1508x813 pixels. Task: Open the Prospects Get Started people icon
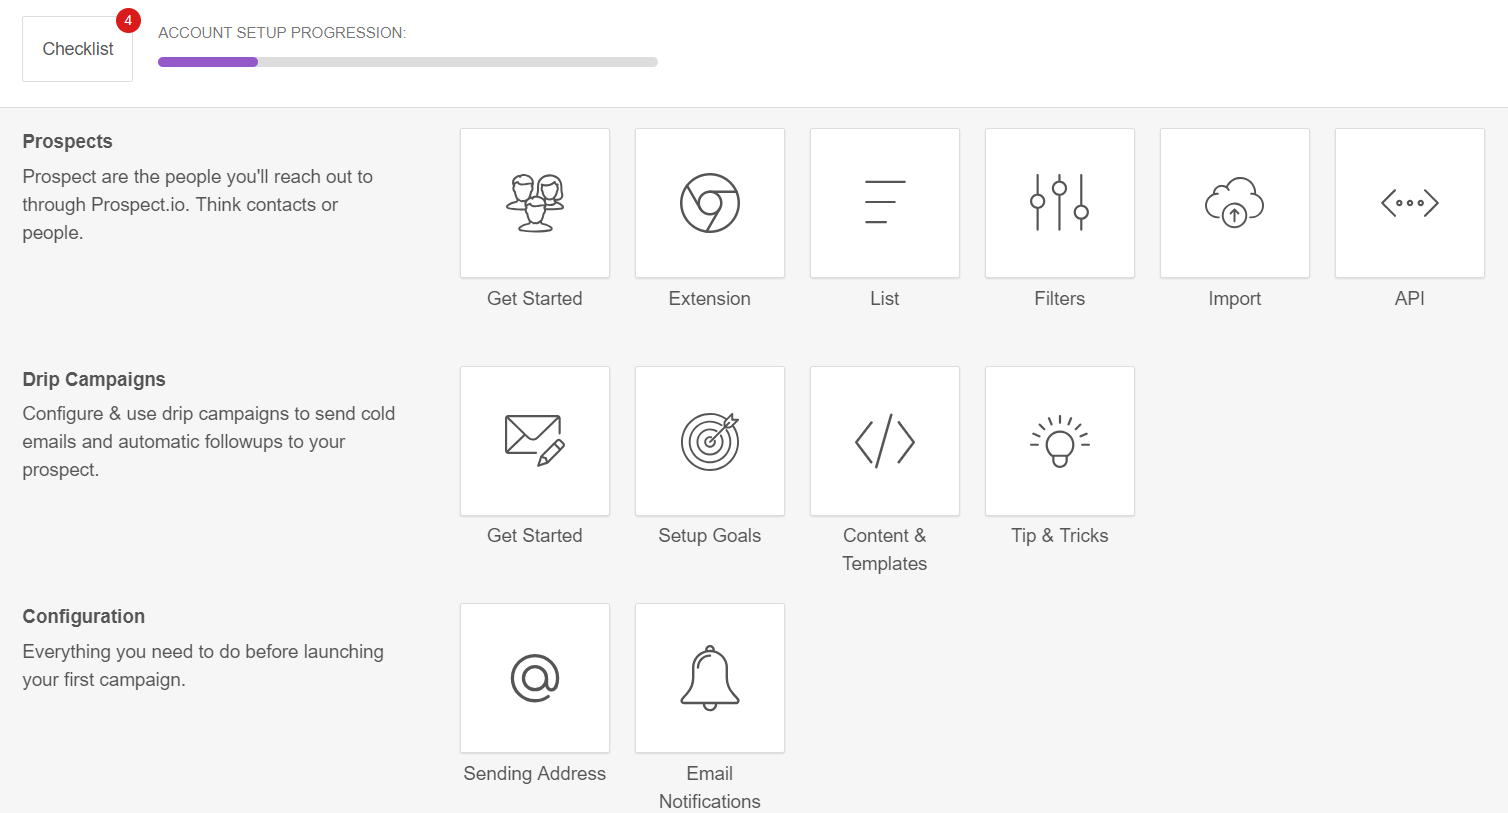coord(535,203)
